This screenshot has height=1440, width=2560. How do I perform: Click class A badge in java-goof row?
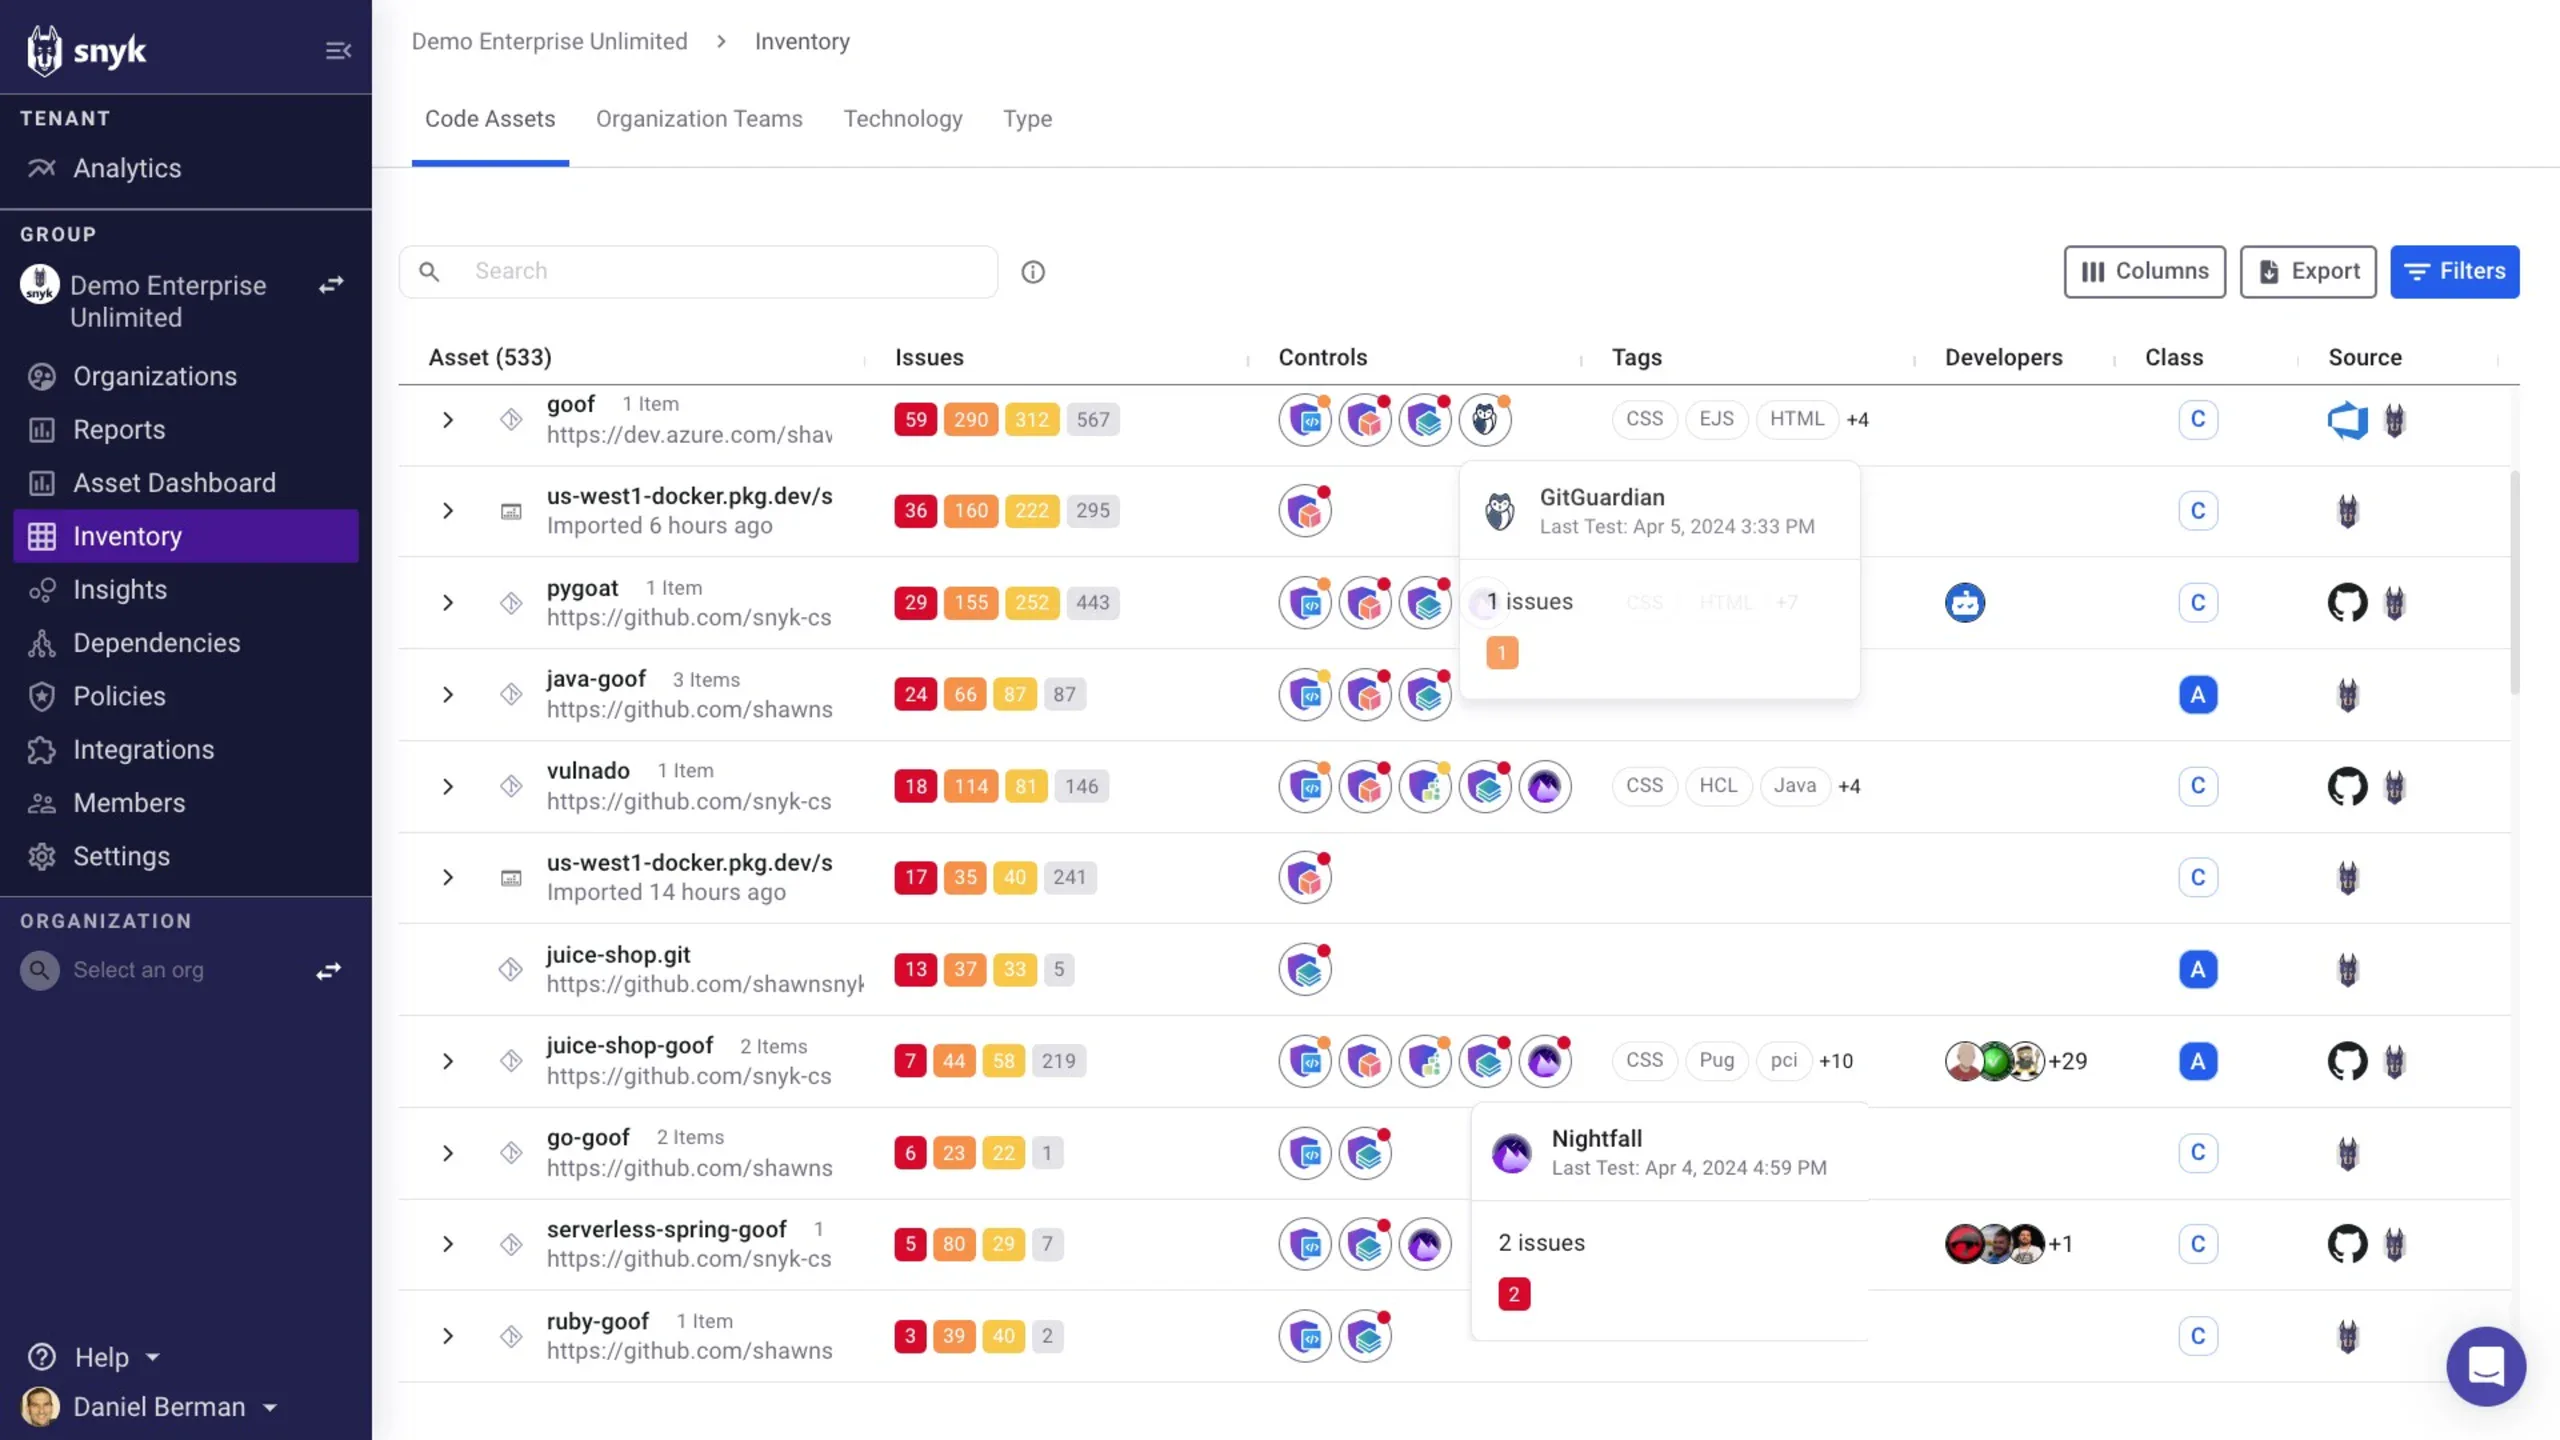(2198, 695)
